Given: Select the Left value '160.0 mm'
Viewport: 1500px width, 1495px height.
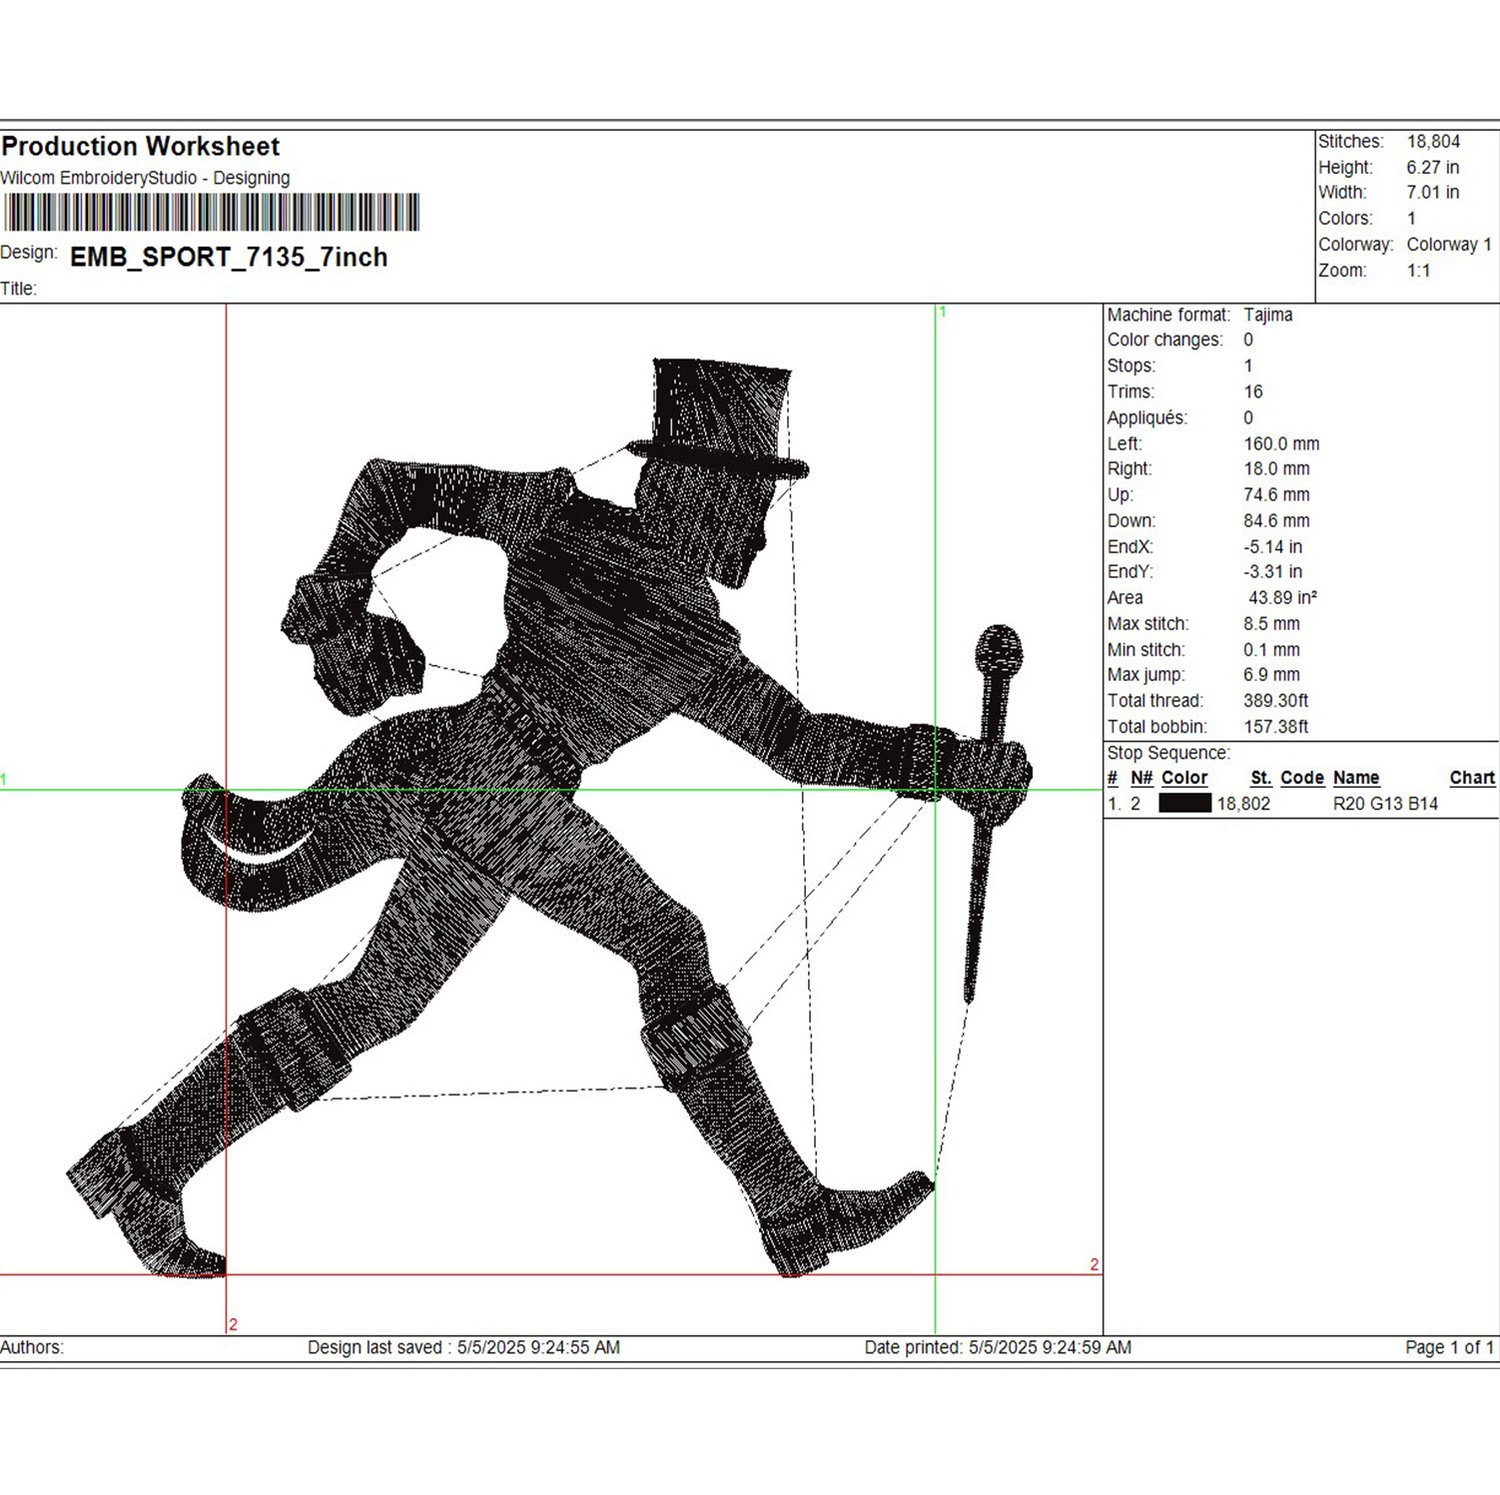Looking at the screenshot, I should [1282, 444].
